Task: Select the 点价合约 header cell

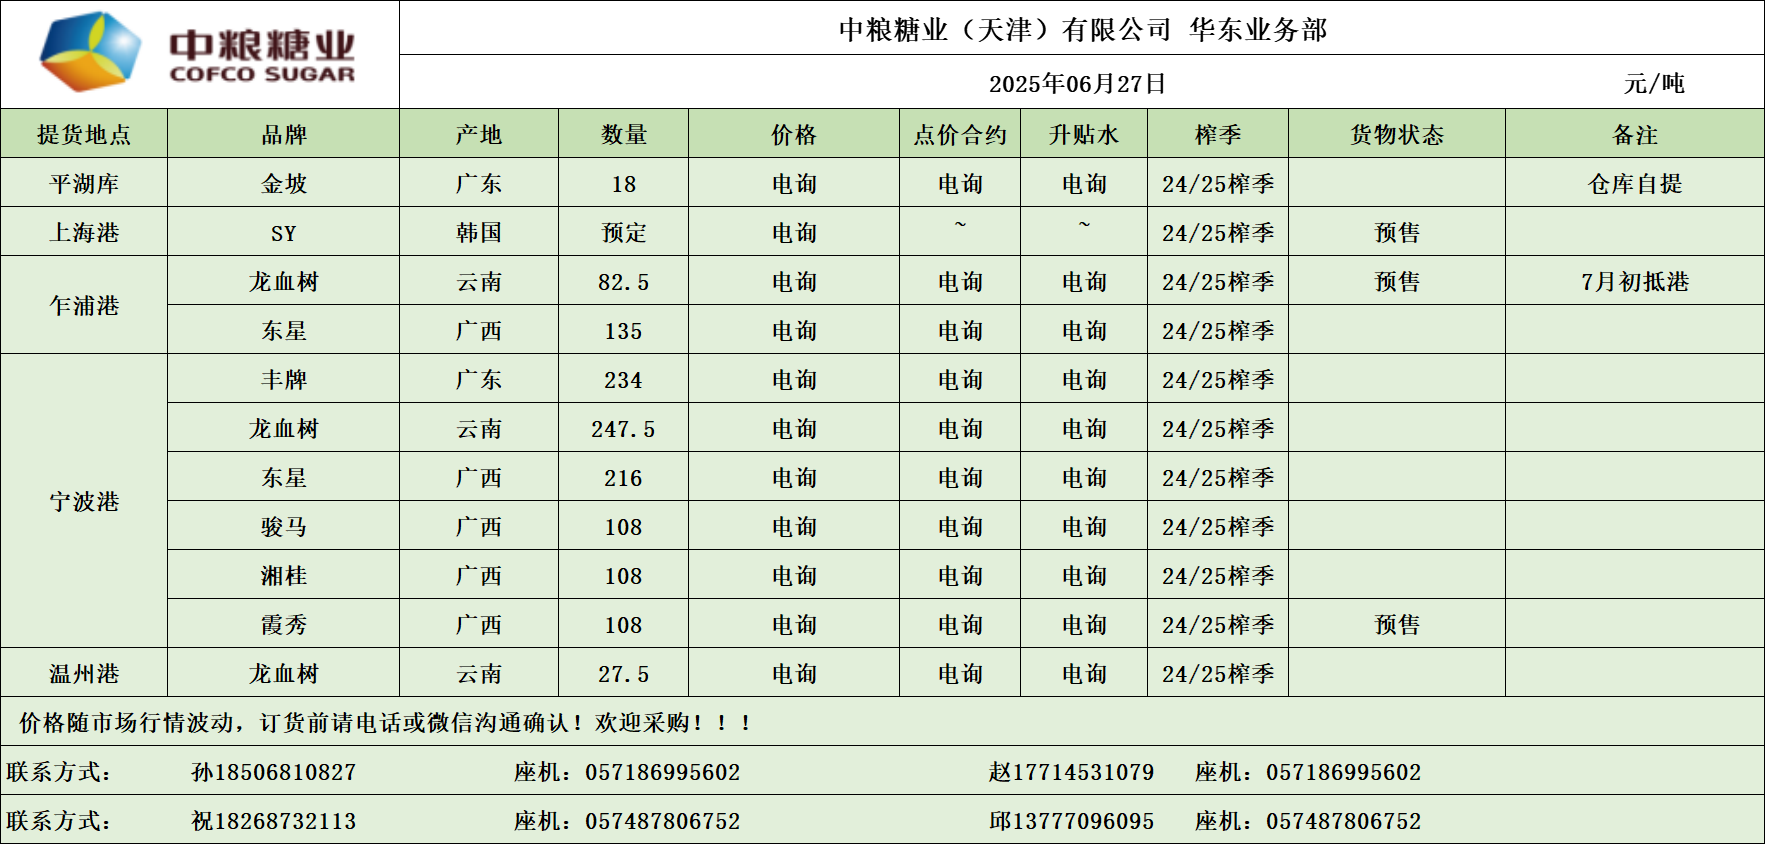Action: pyautogui.click(x=959, y=134)
